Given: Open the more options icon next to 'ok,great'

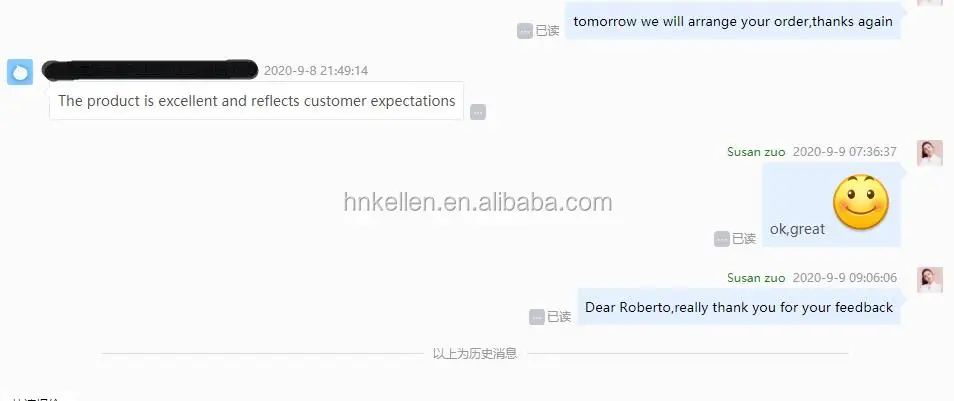Looking at the screenshot, I should 722,239.
